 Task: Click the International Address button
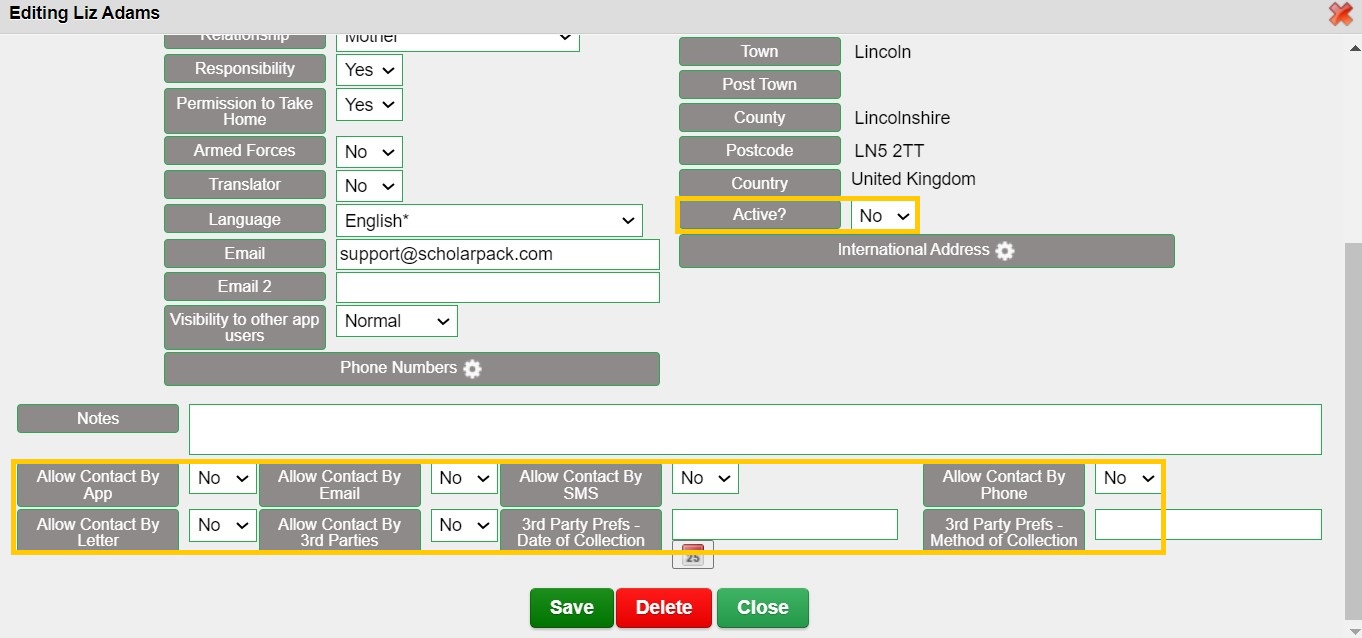click(x=927, y=251)
